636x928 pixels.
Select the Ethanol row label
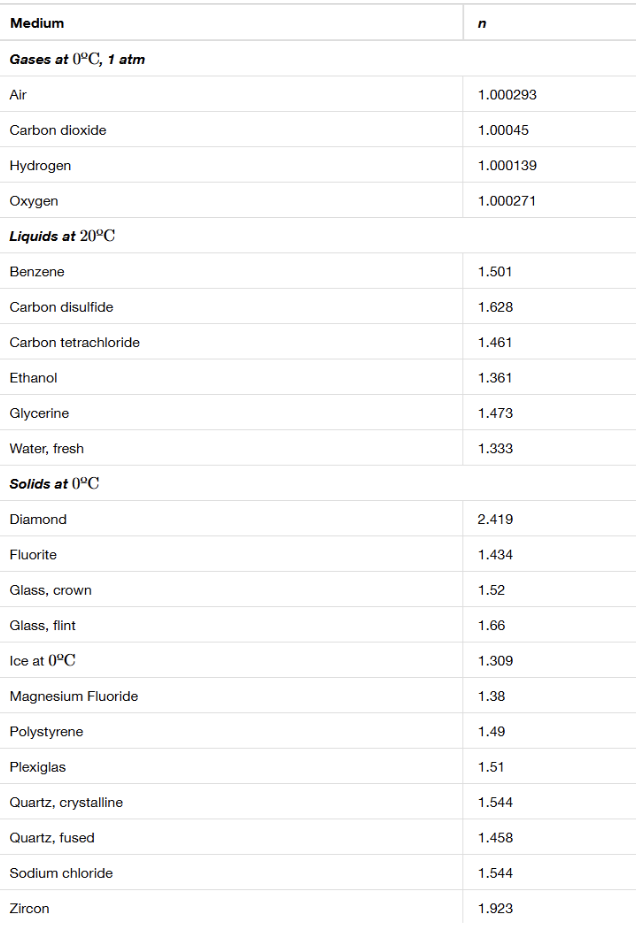click(x=33, y=378)
